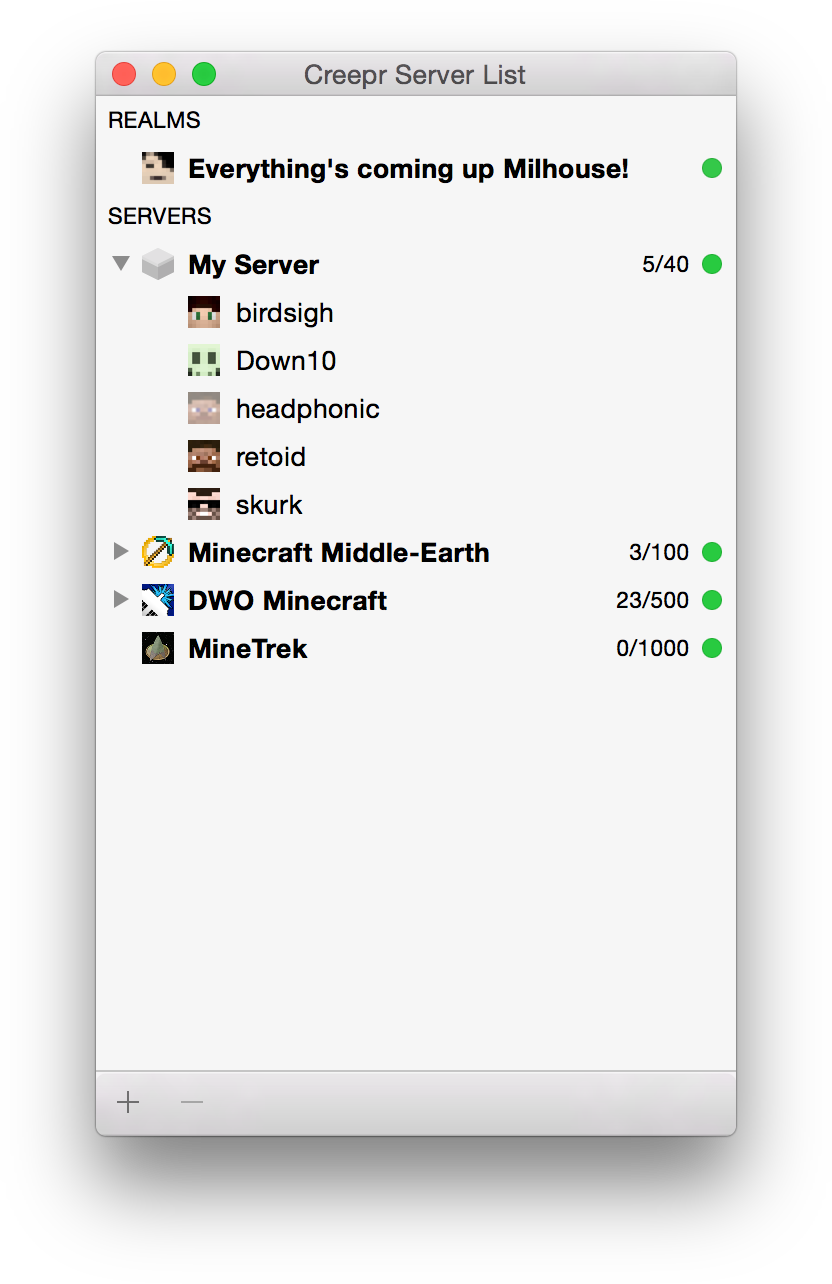Click the MineTrek server icon
This screenshot has height=1284, width=832.
tap(158, 648)
